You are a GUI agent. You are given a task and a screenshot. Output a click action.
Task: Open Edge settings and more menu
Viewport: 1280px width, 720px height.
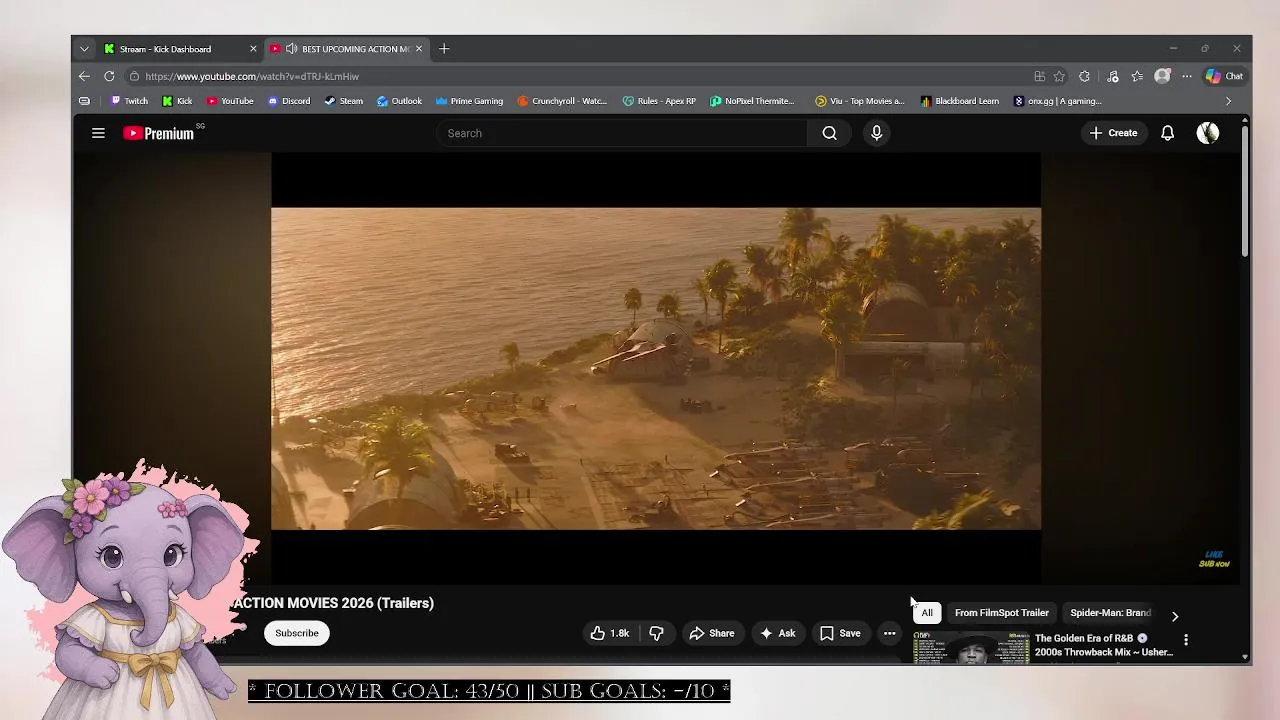tap(1187, 76)
